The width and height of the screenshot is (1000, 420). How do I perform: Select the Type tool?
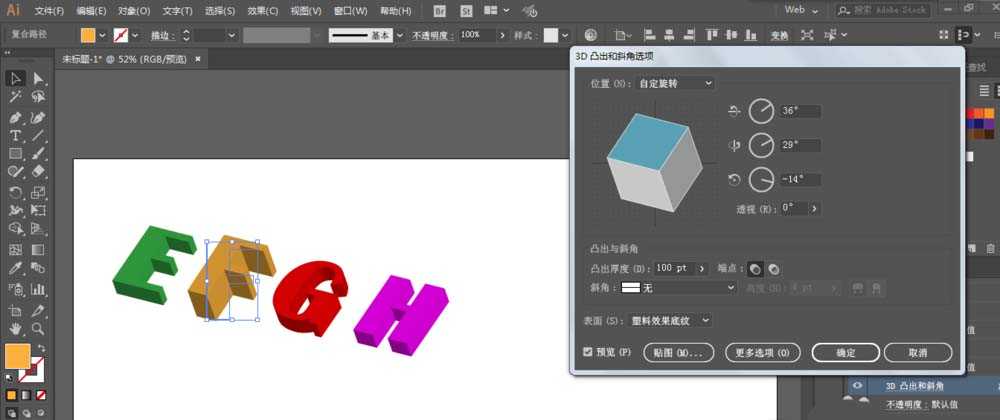coord(16,135)
